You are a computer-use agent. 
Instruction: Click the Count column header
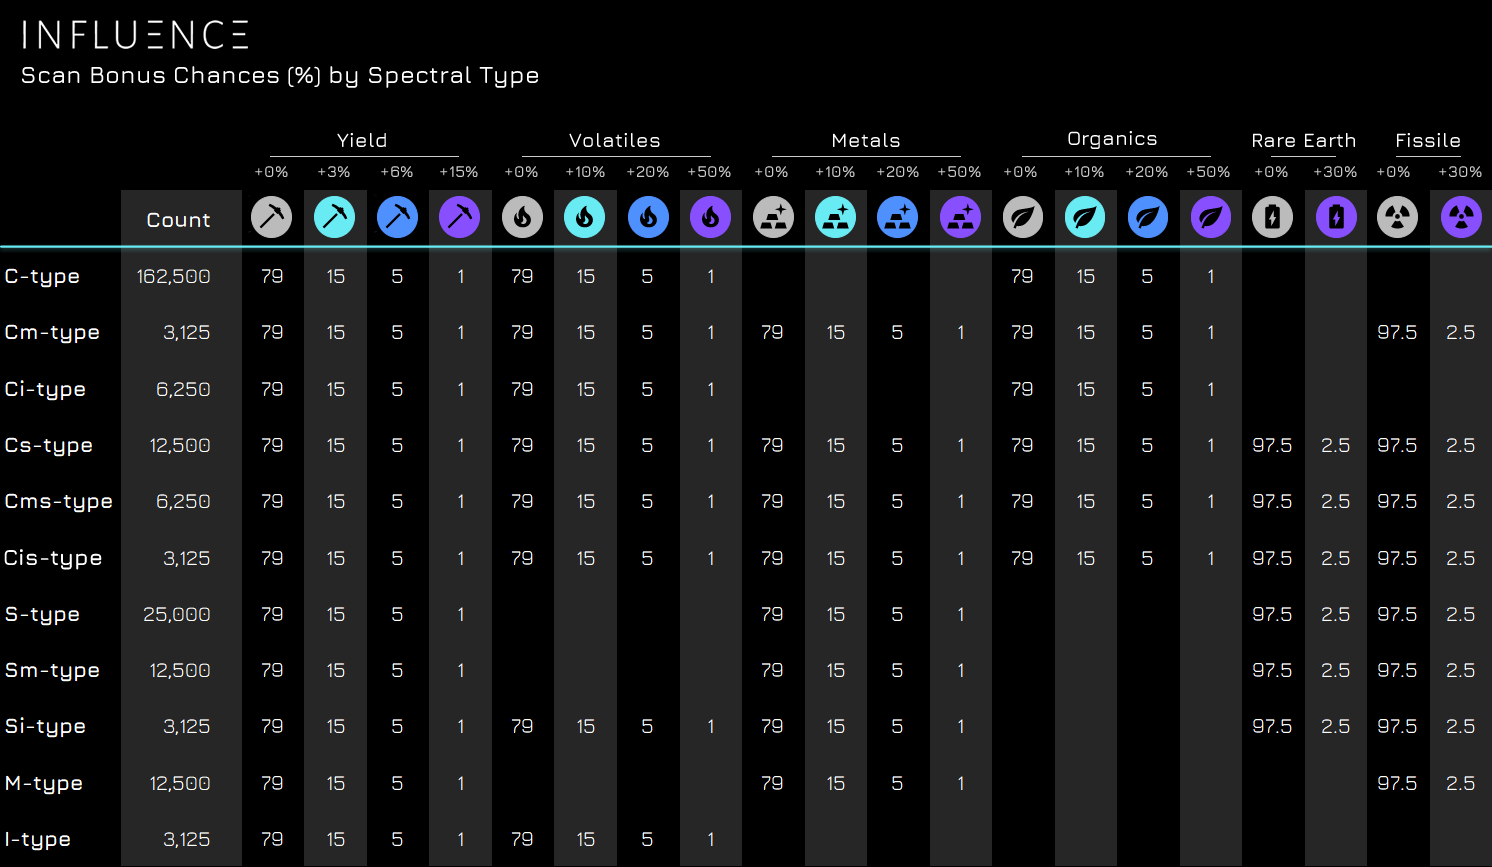tap(179, 220)
